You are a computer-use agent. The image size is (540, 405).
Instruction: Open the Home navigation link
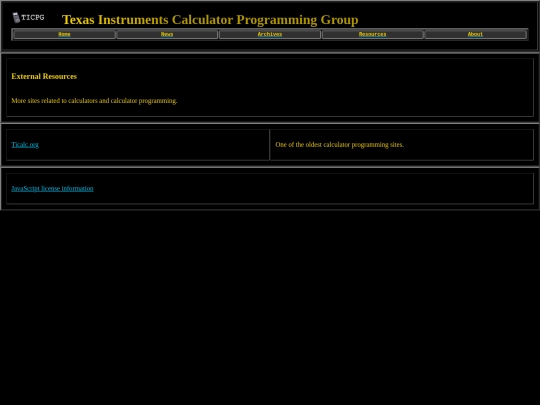point(64,34)
